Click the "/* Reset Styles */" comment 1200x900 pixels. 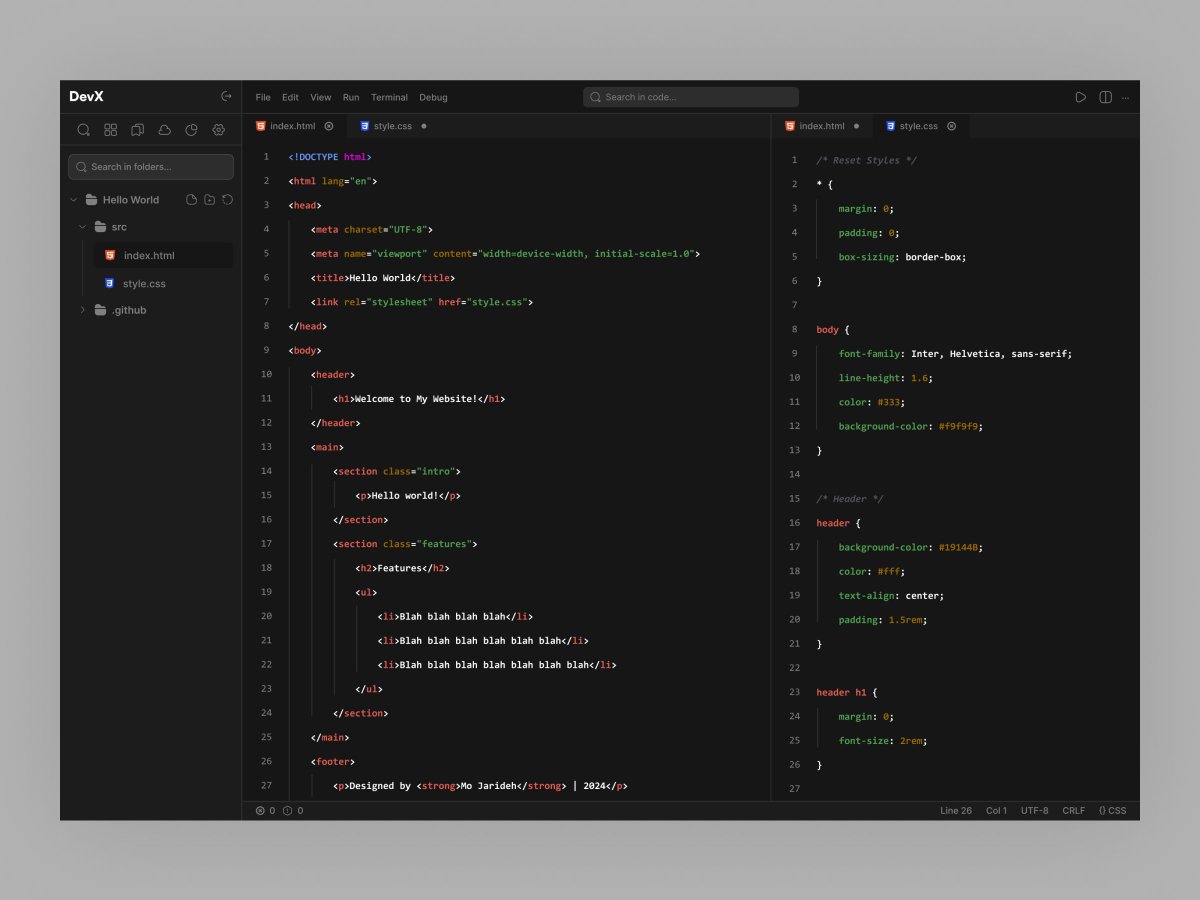point(866,160)
